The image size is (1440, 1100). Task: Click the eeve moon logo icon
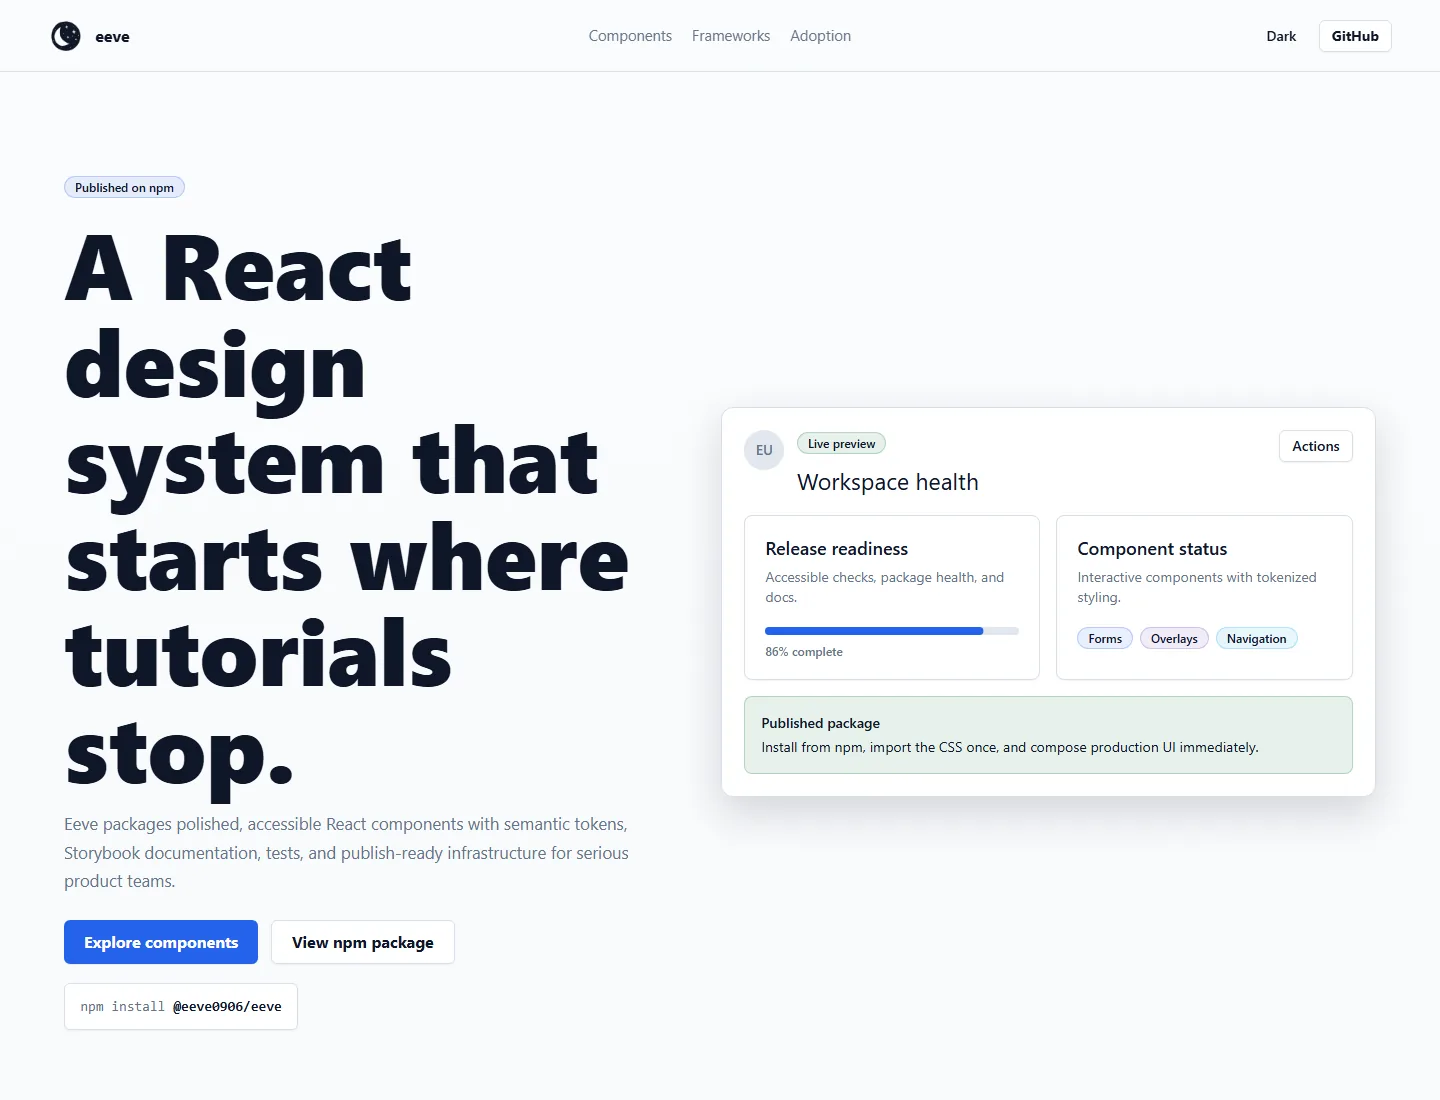tap(66, 36)
